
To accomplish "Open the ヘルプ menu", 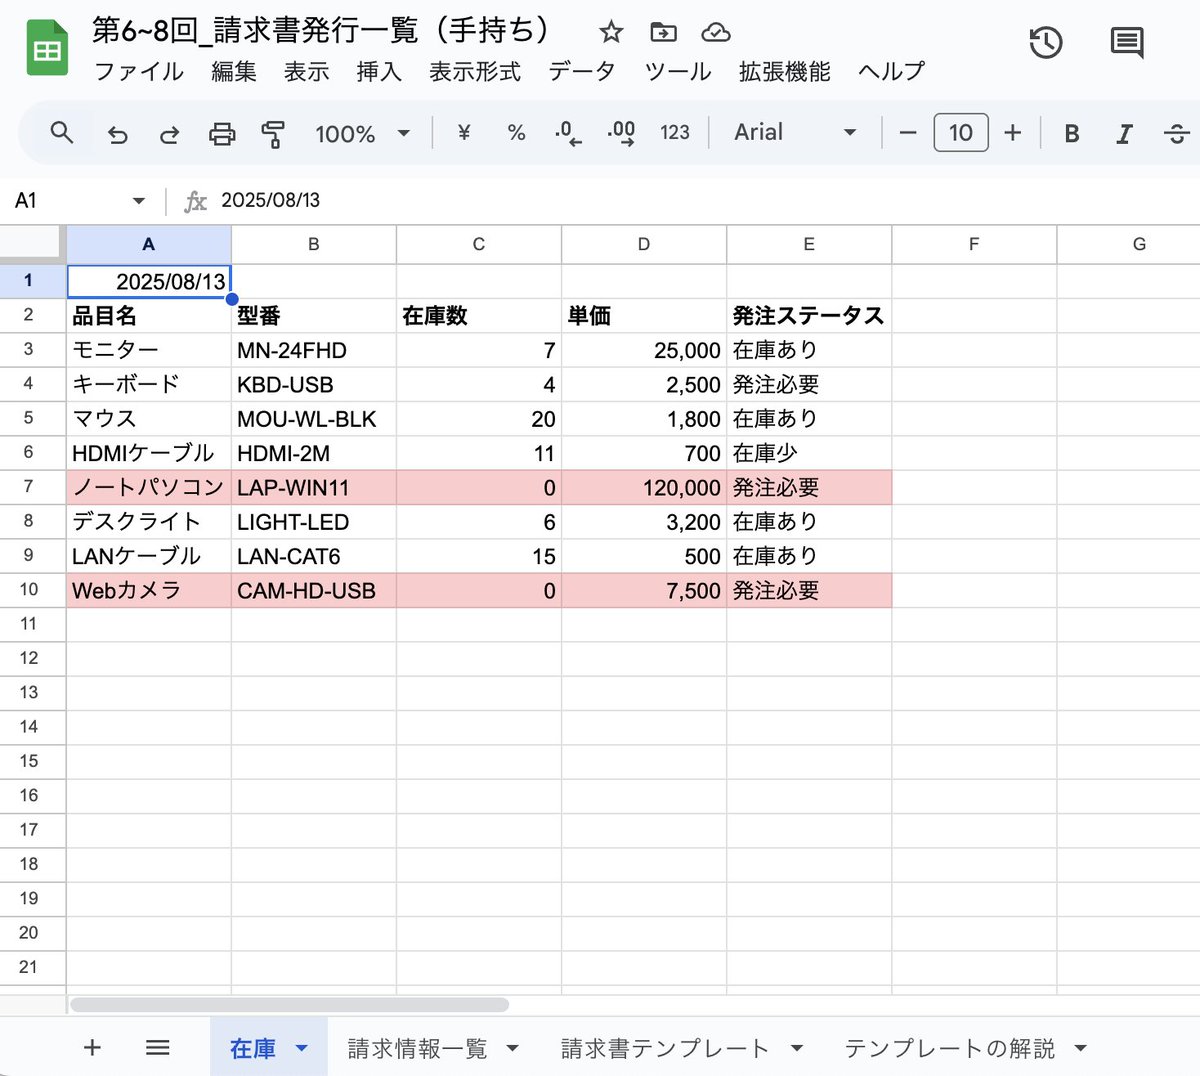I will 892,72.
